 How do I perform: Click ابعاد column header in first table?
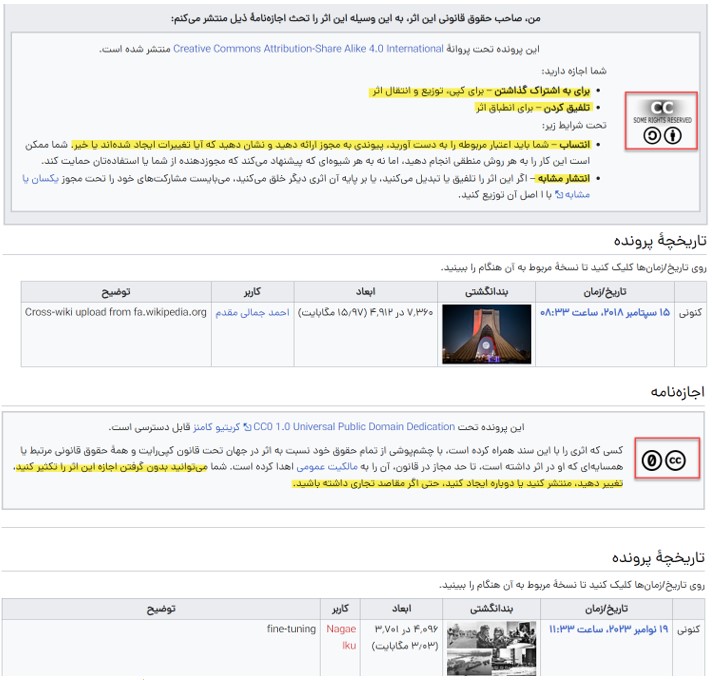tap(366, 291)
